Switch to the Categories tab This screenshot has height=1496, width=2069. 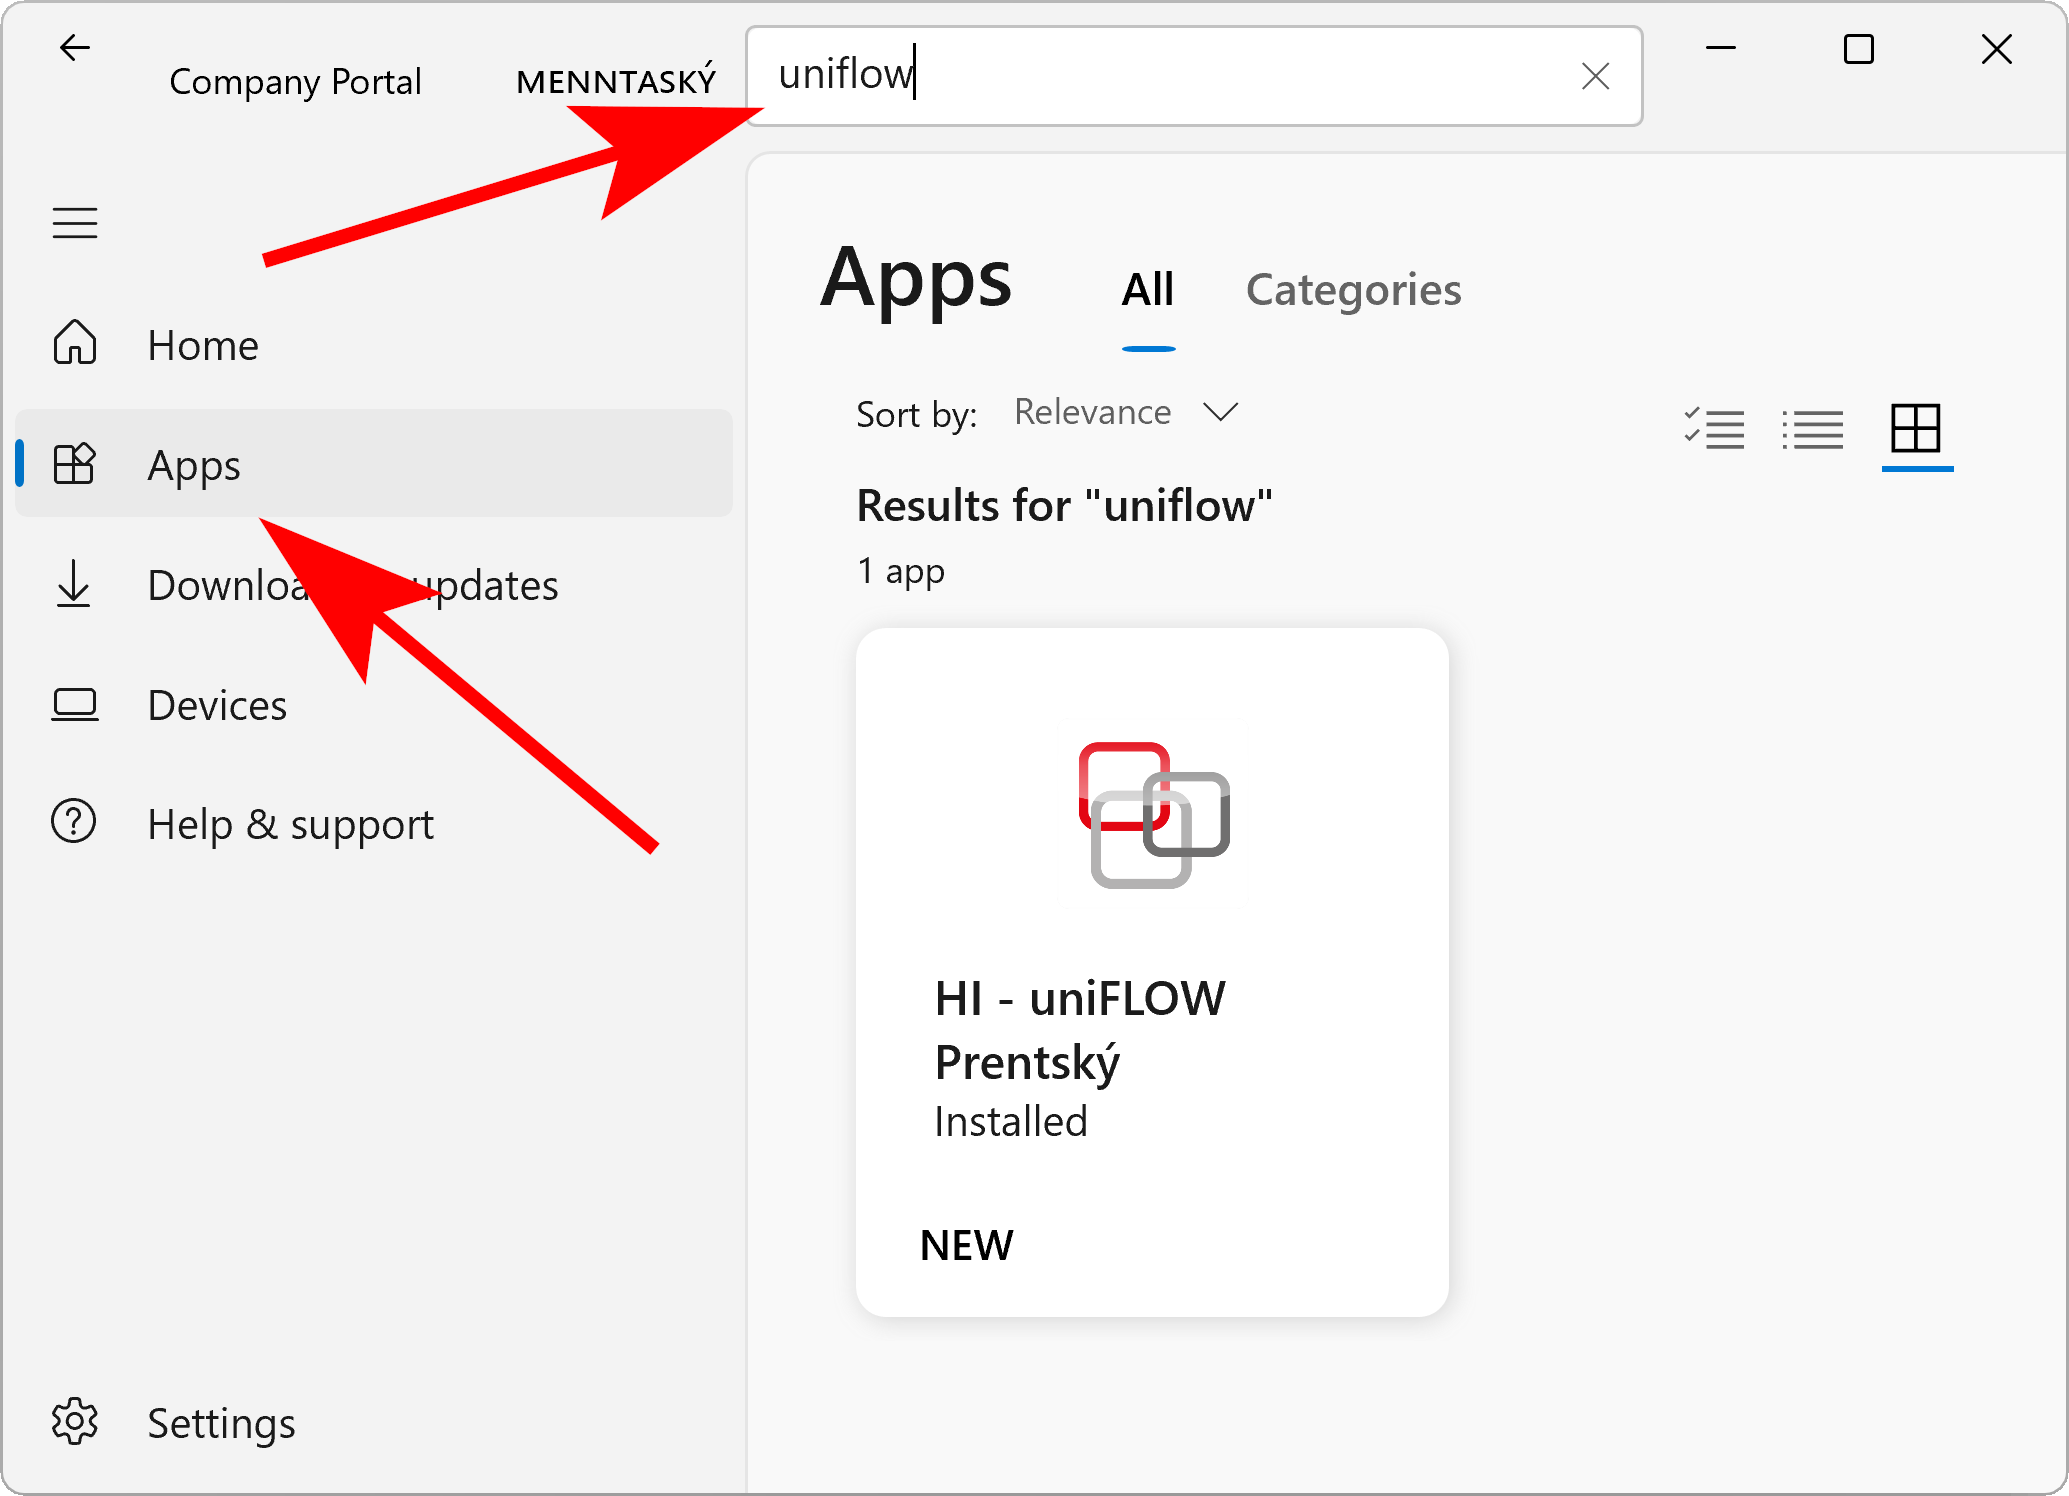(1353, 290)
